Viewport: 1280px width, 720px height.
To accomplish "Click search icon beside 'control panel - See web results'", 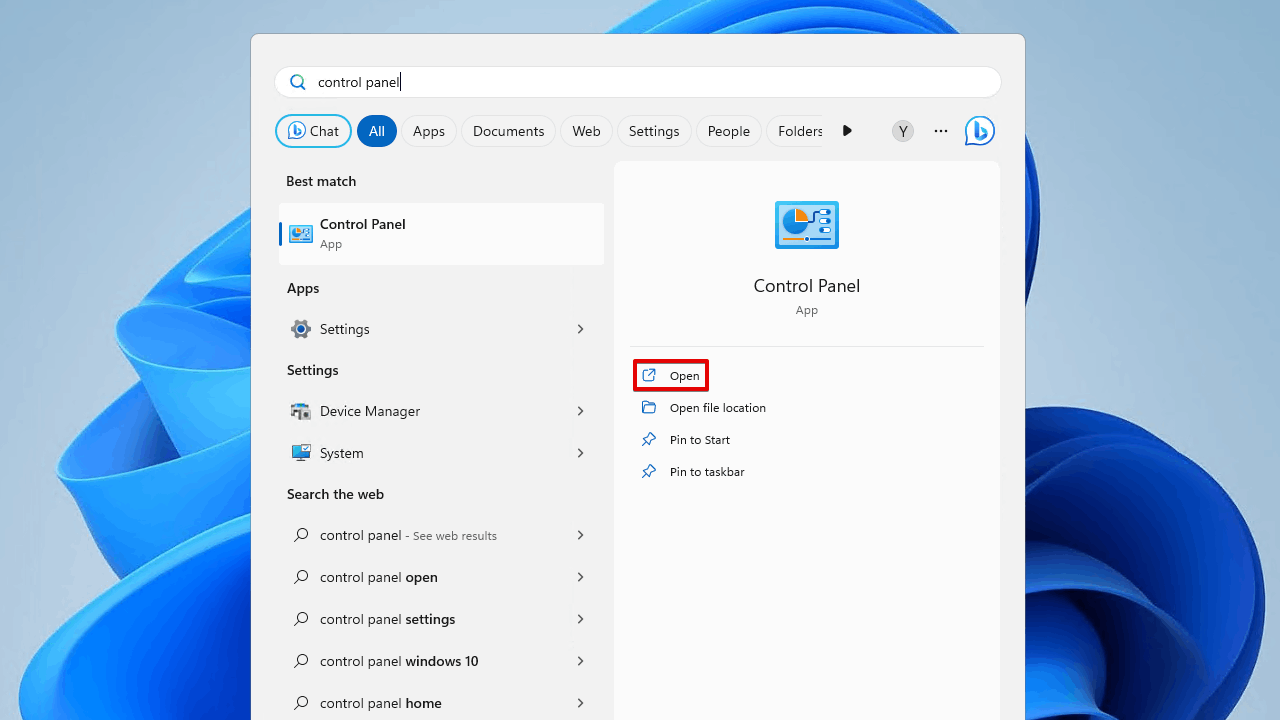I will click(x=300, y=535).
